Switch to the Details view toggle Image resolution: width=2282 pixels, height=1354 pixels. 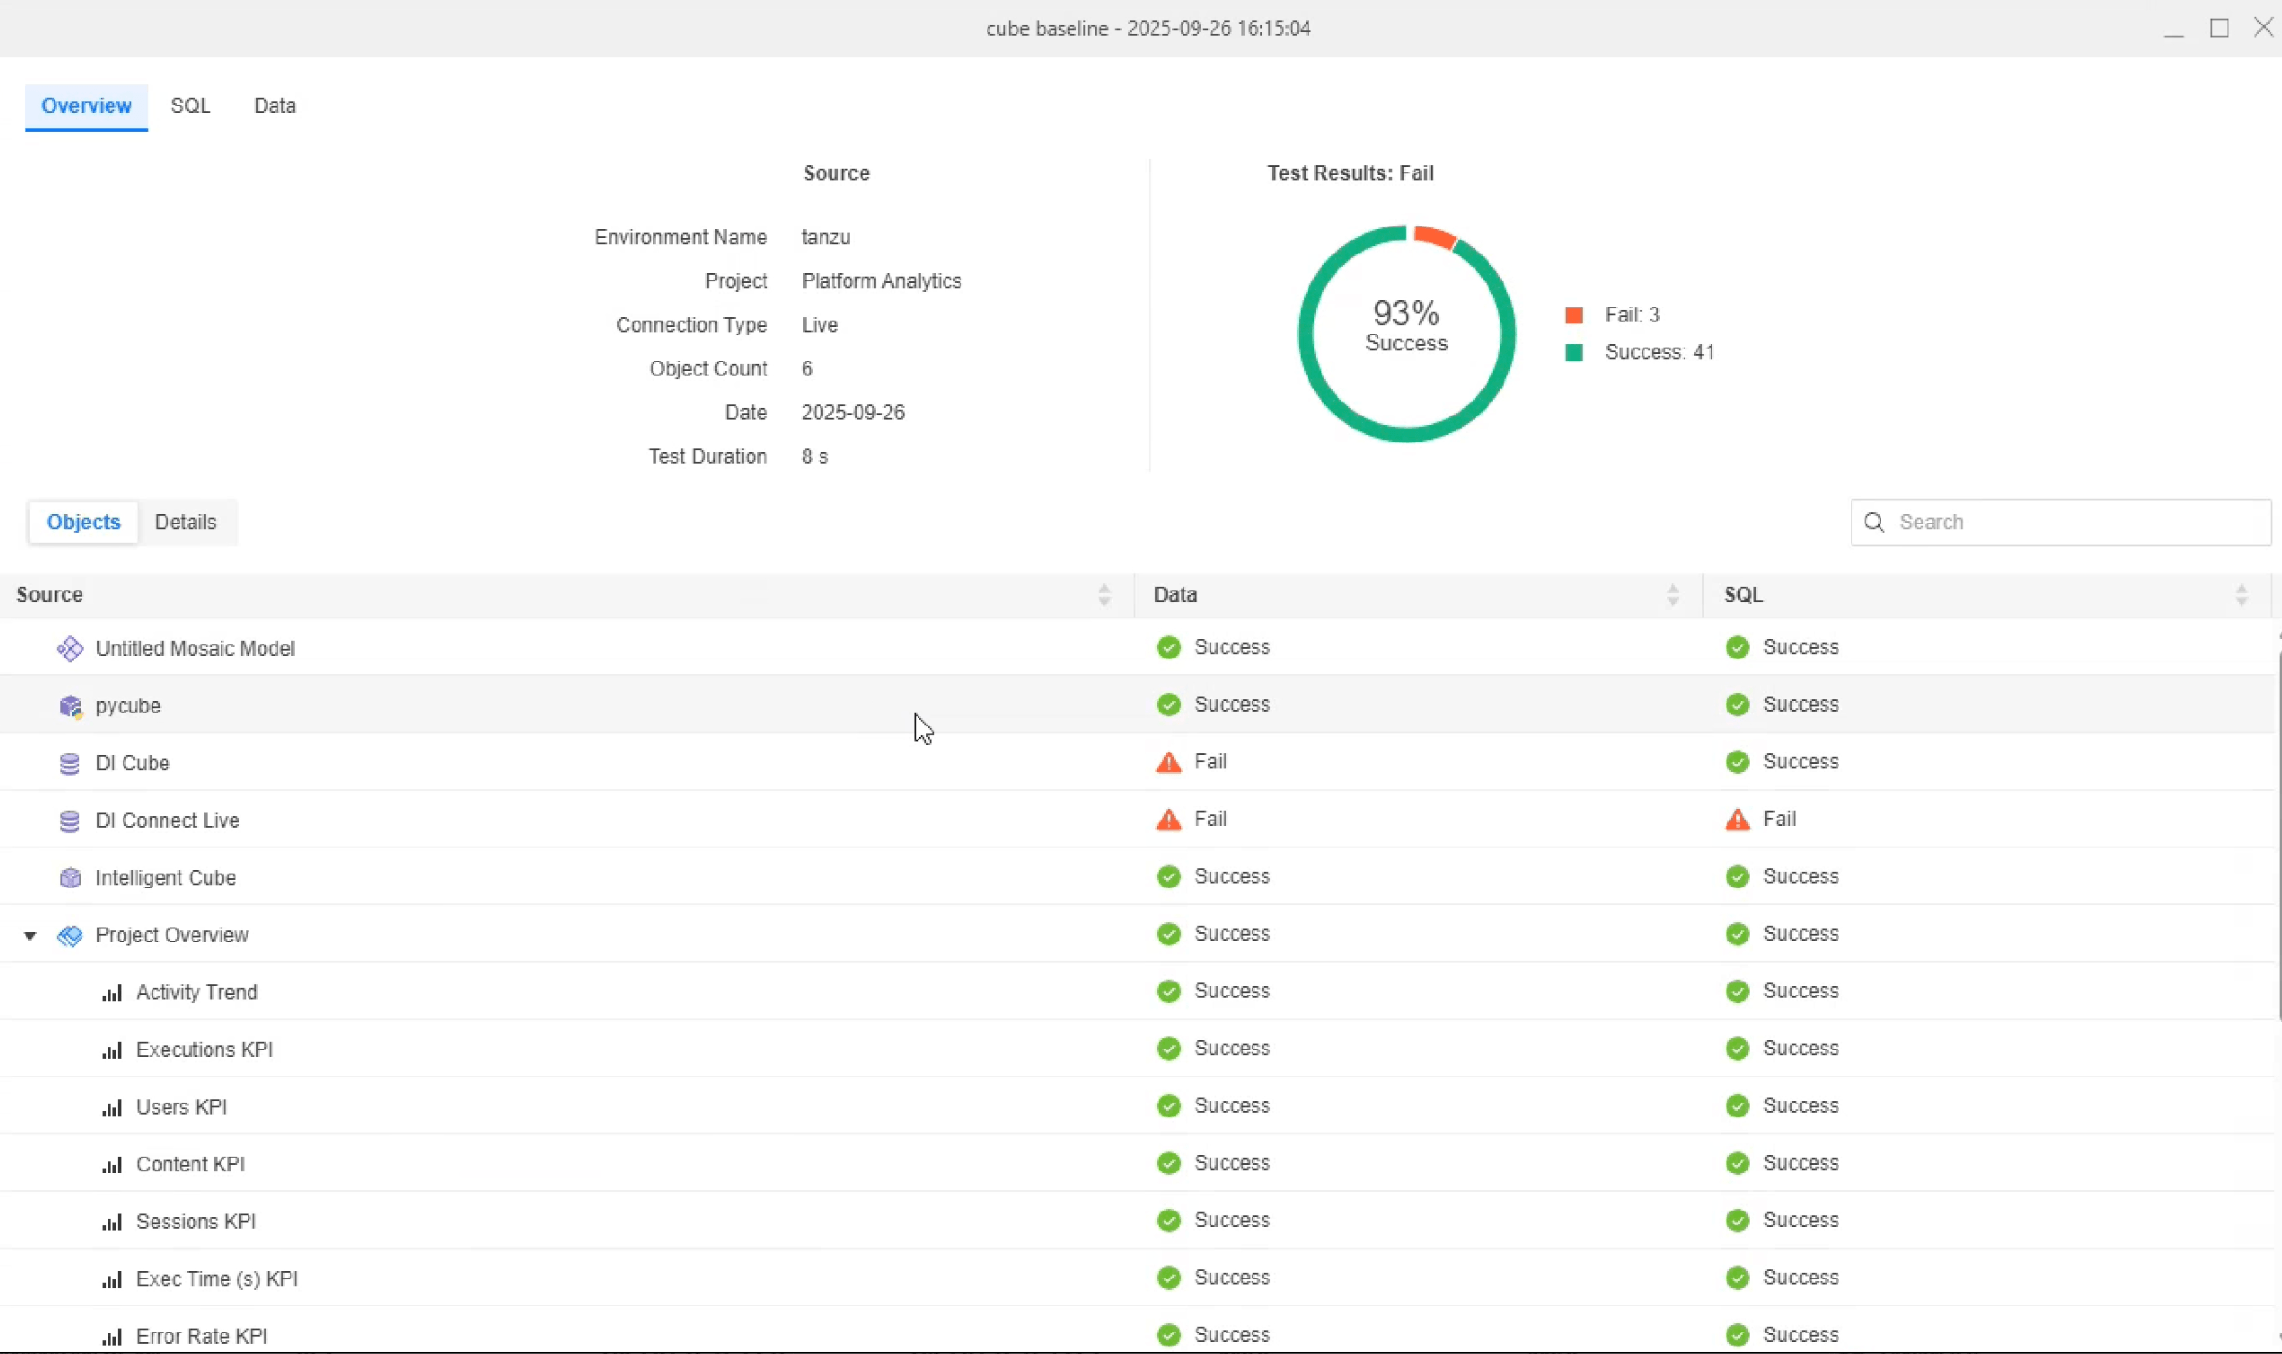click(x=185, y=522)
